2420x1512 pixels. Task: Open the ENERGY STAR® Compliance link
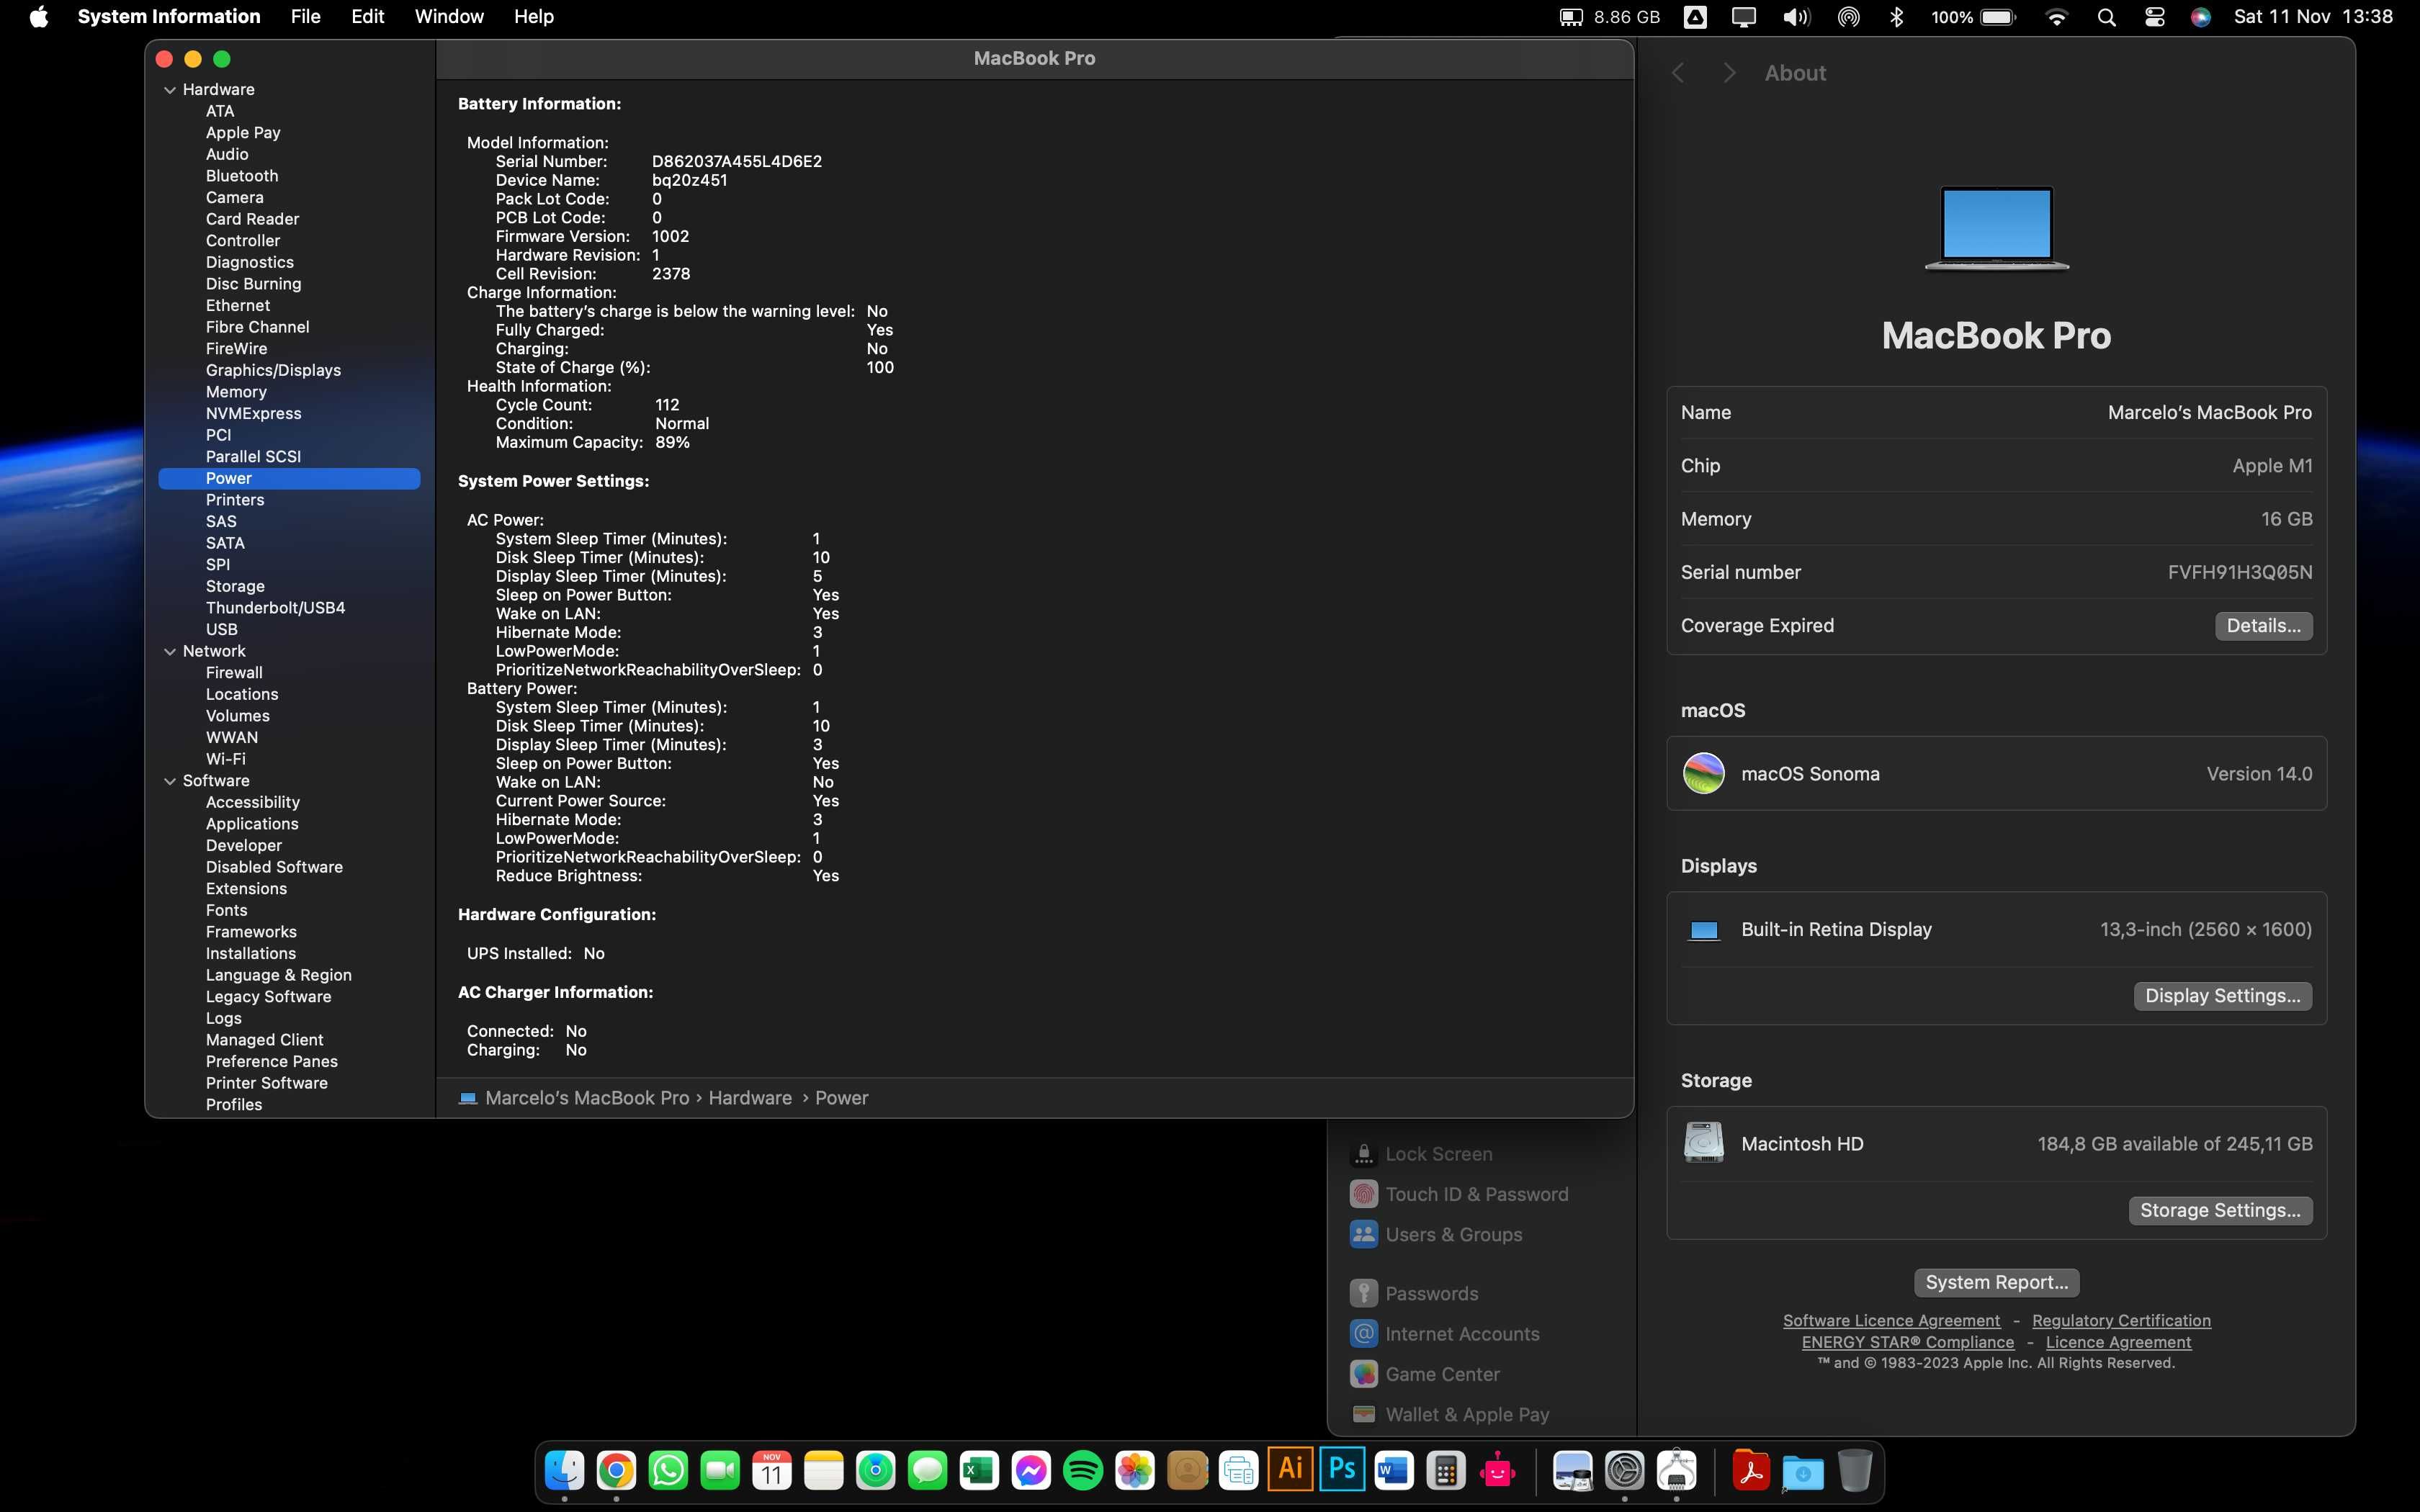point(1908,1342)
